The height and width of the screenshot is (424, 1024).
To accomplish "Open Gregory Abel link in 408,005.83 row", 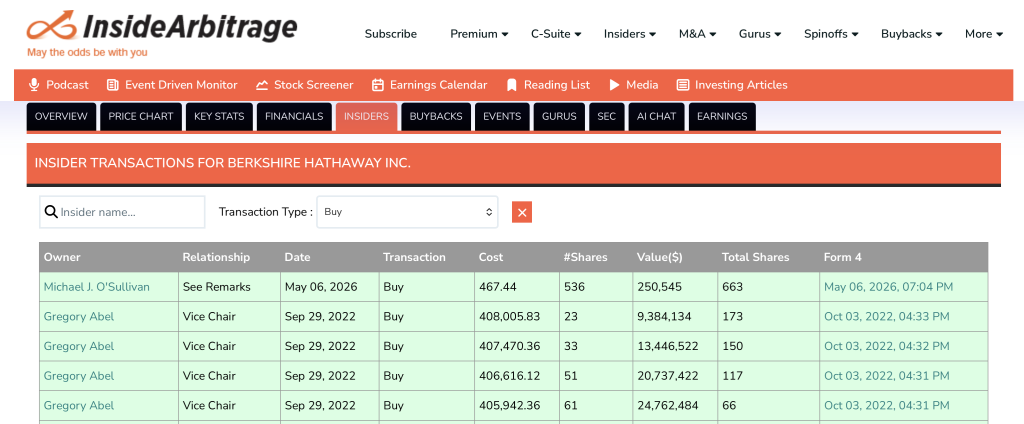I will 79,316.
